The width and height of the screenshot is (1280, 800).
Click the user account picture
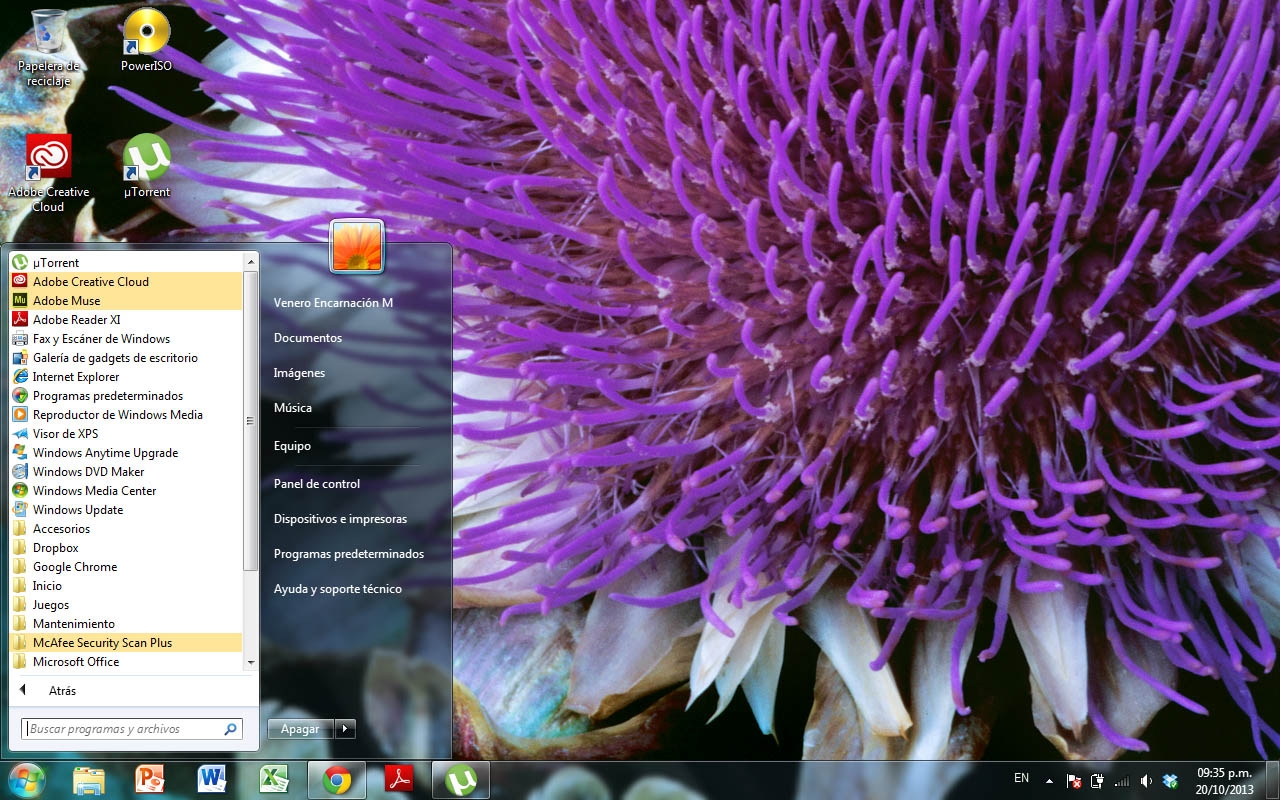(x=357, y=246)
